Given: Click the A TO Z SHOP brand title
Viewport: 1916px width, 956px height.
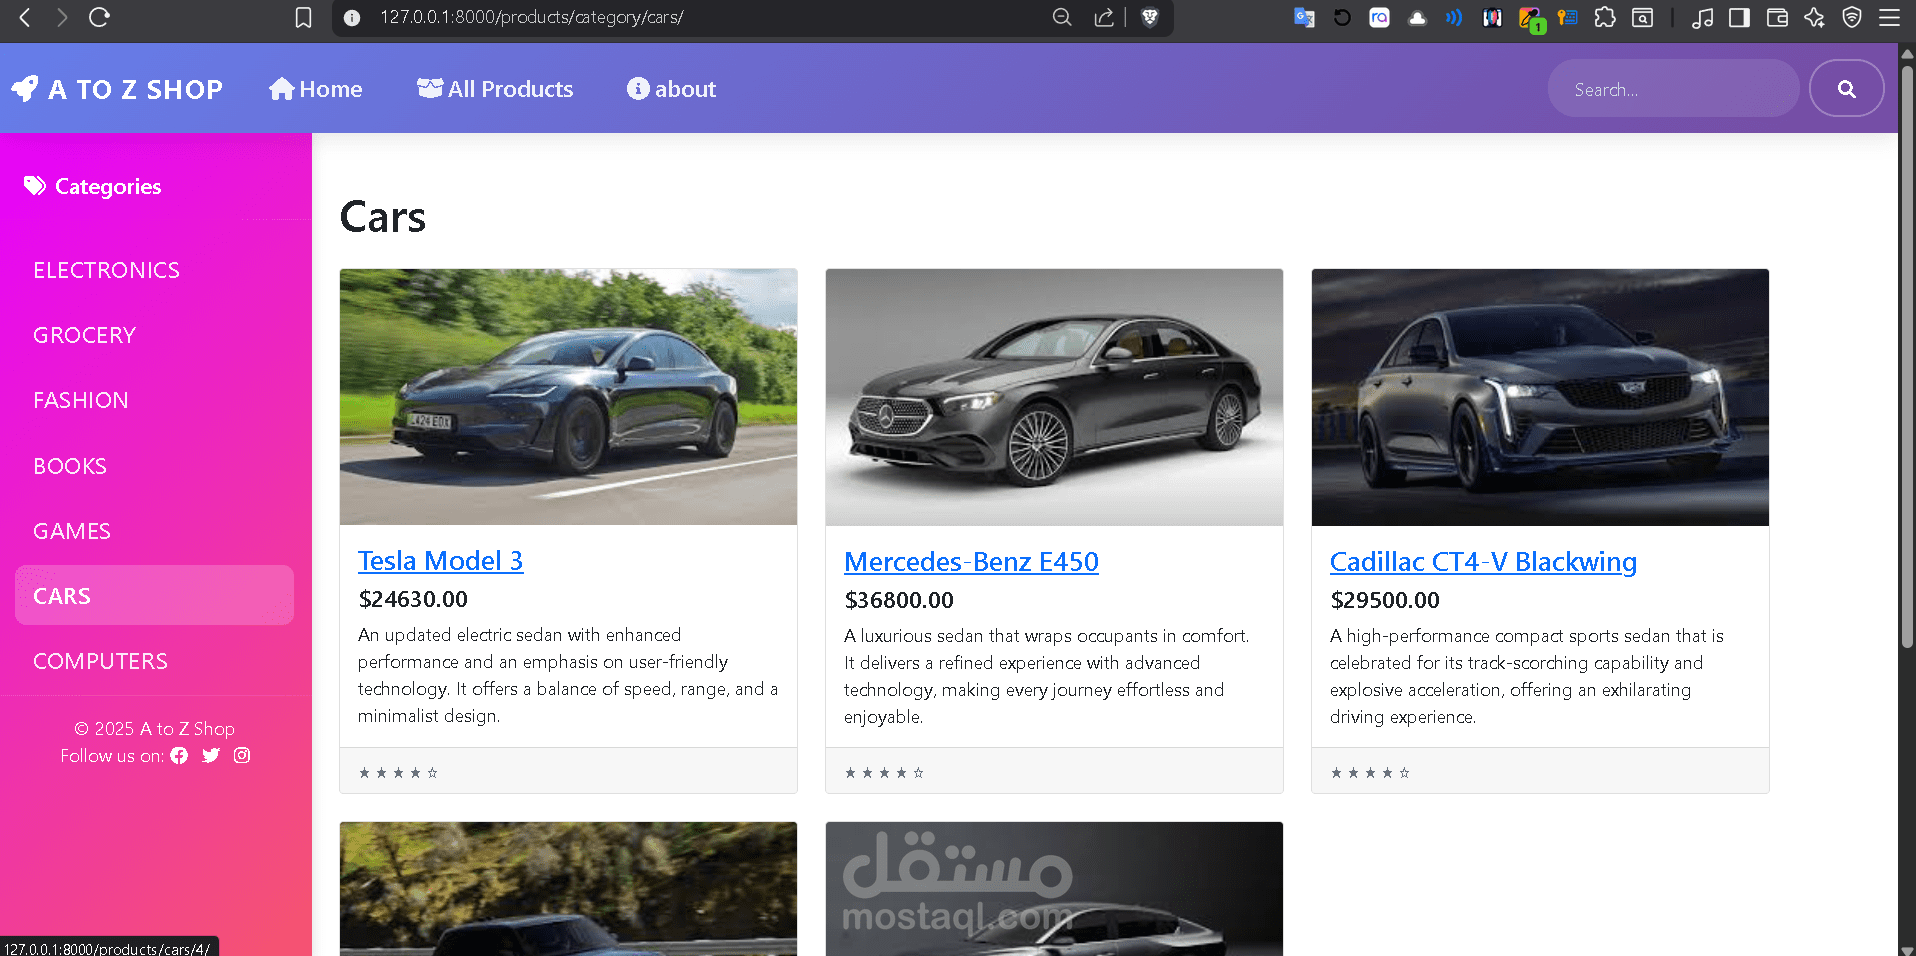Looking at the screenshot, I should (136, 89).
